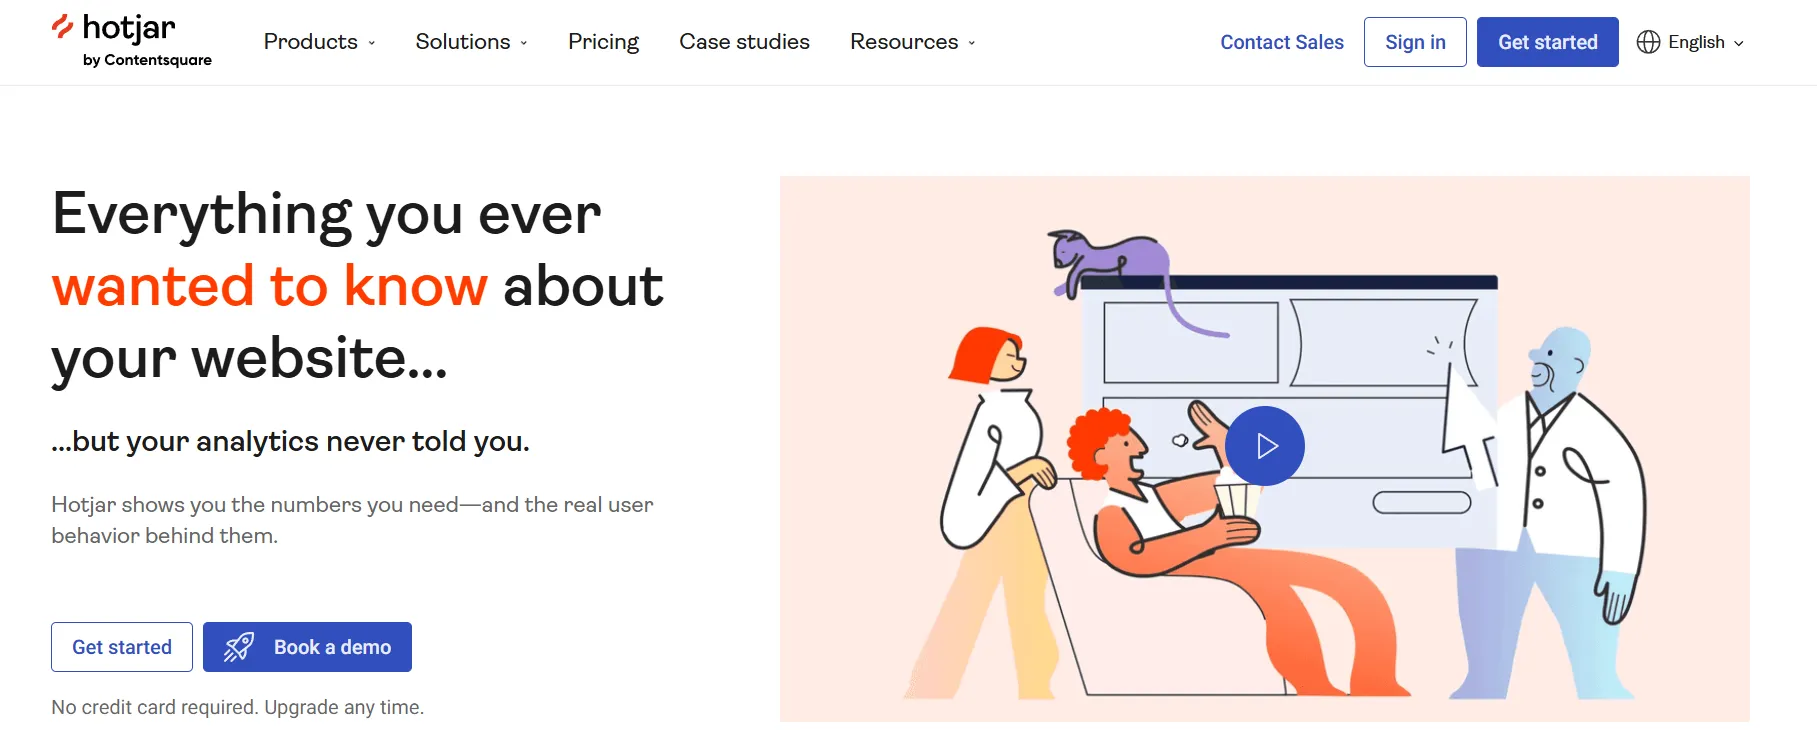1817x755 pixels.
Task: Play the hero video
Action: tap(1265, 446)
